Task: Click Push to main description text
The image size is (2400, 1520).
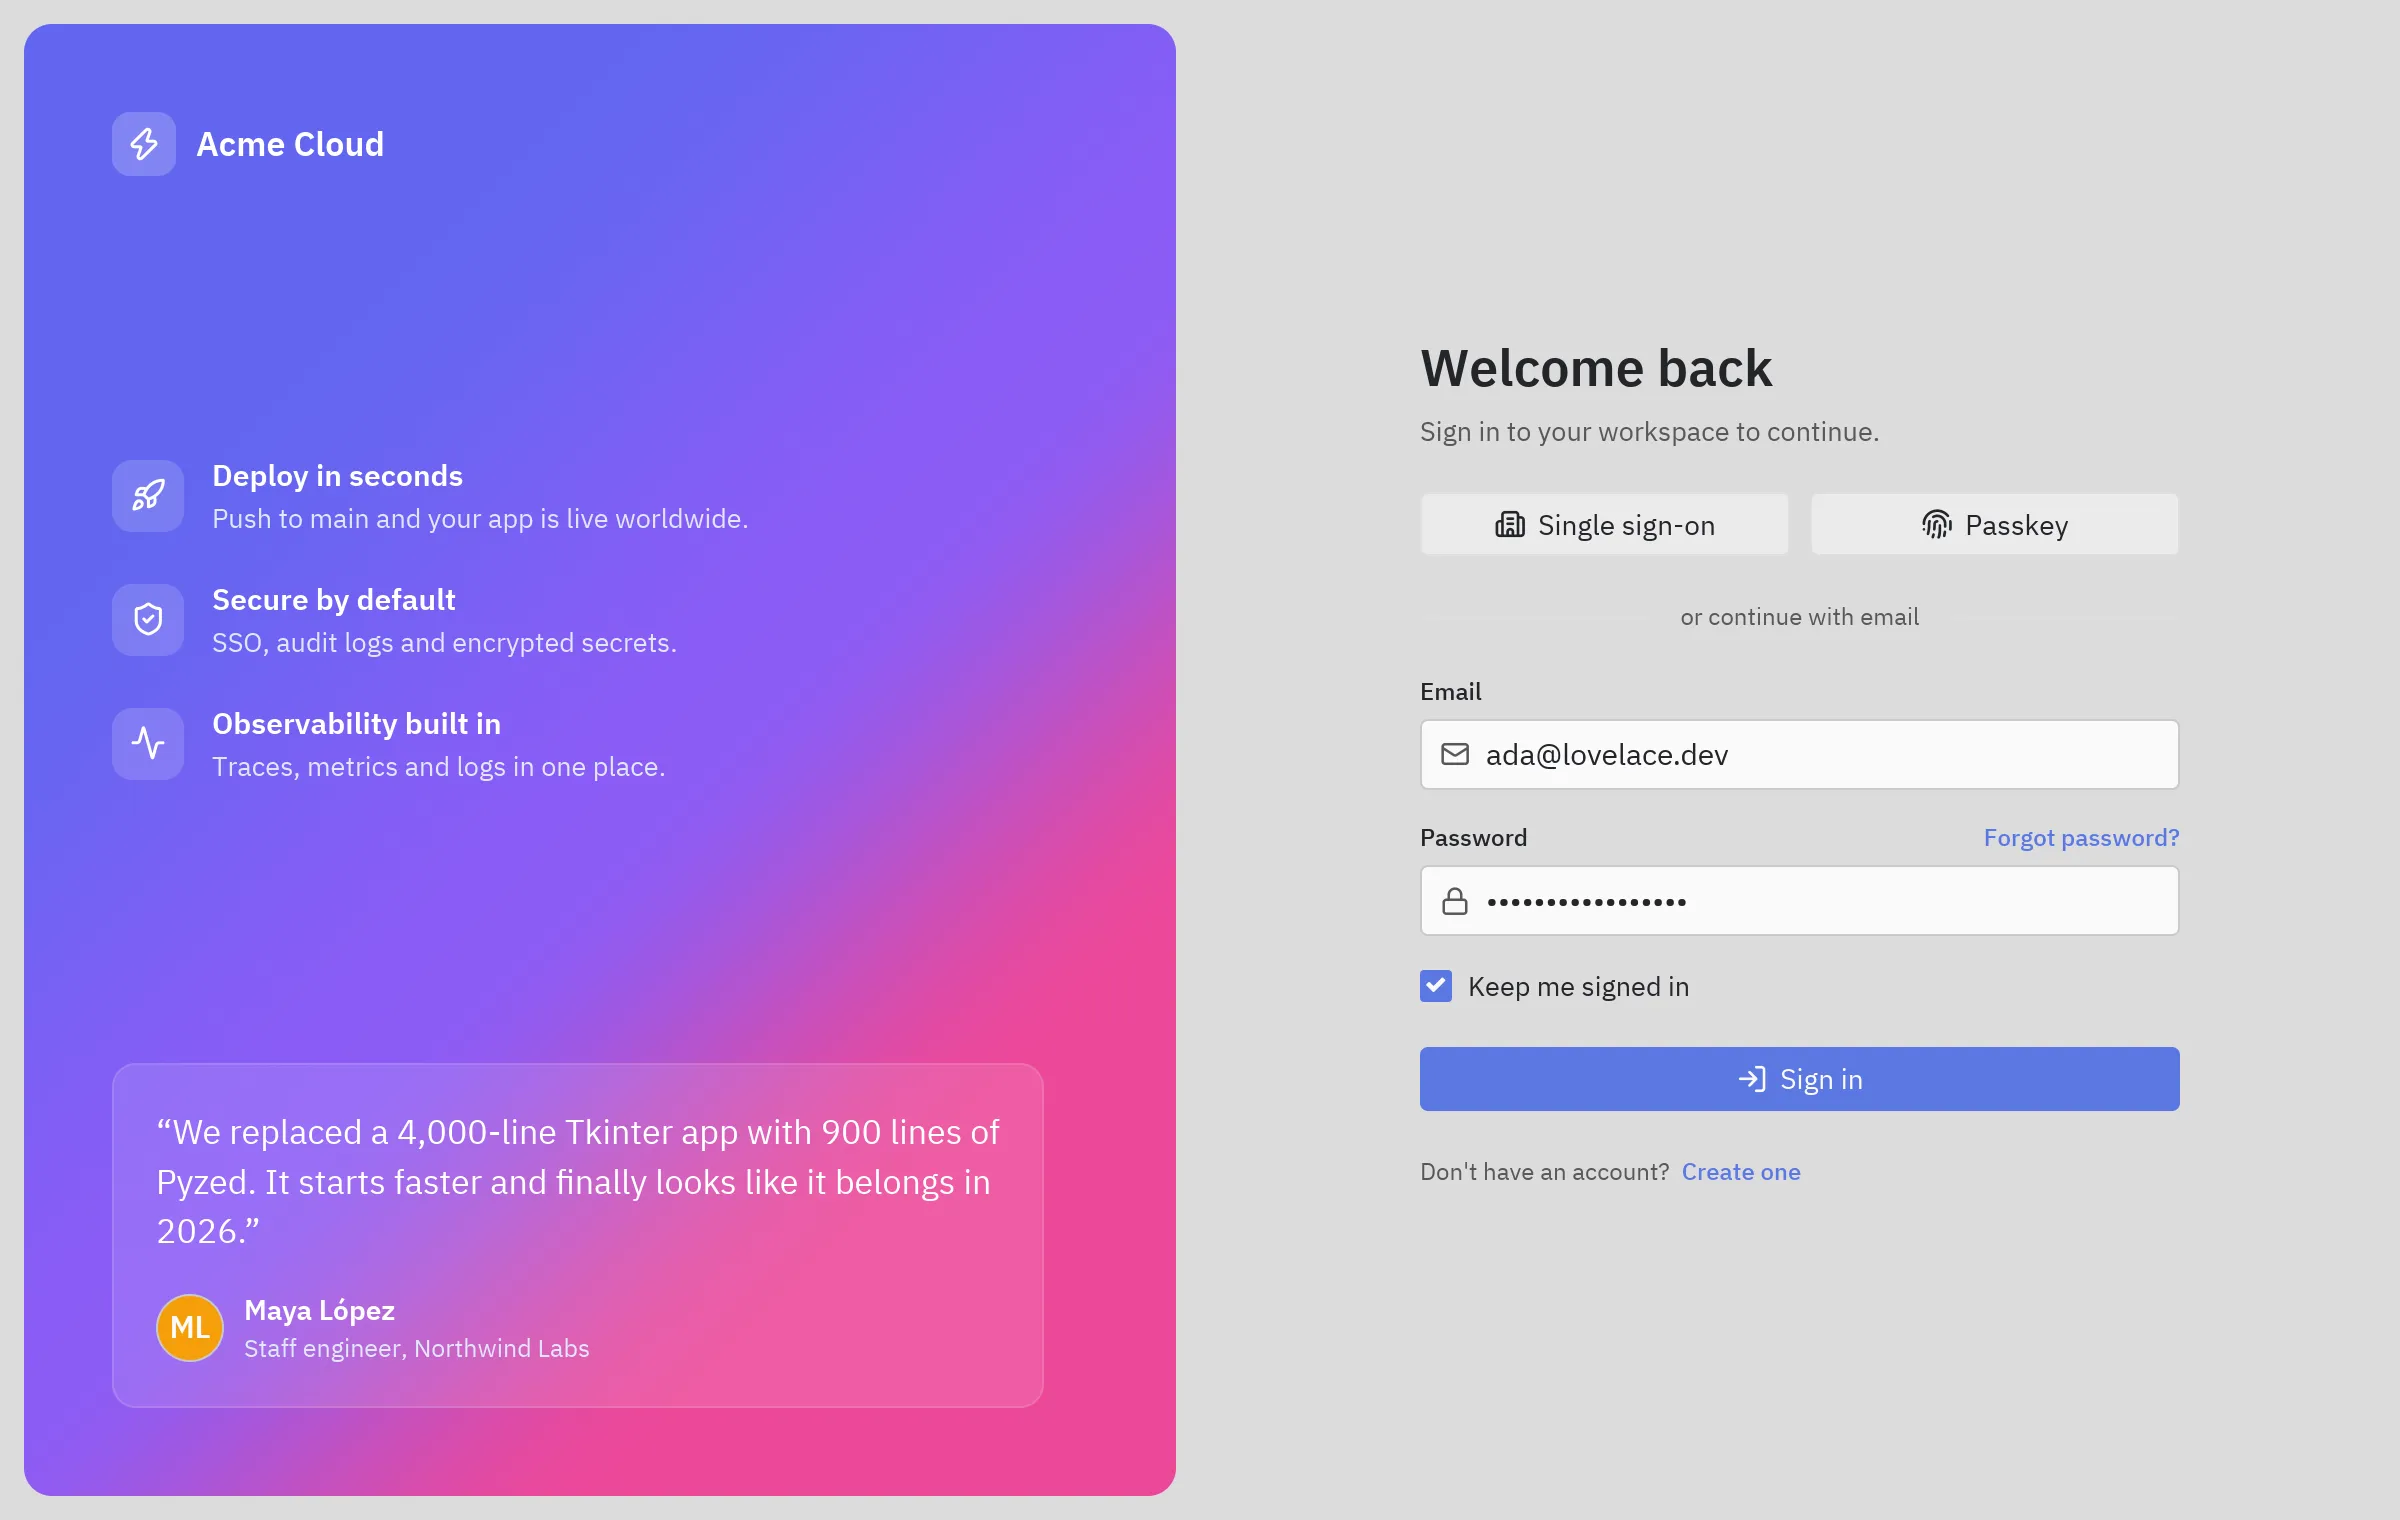Action: 480,519
